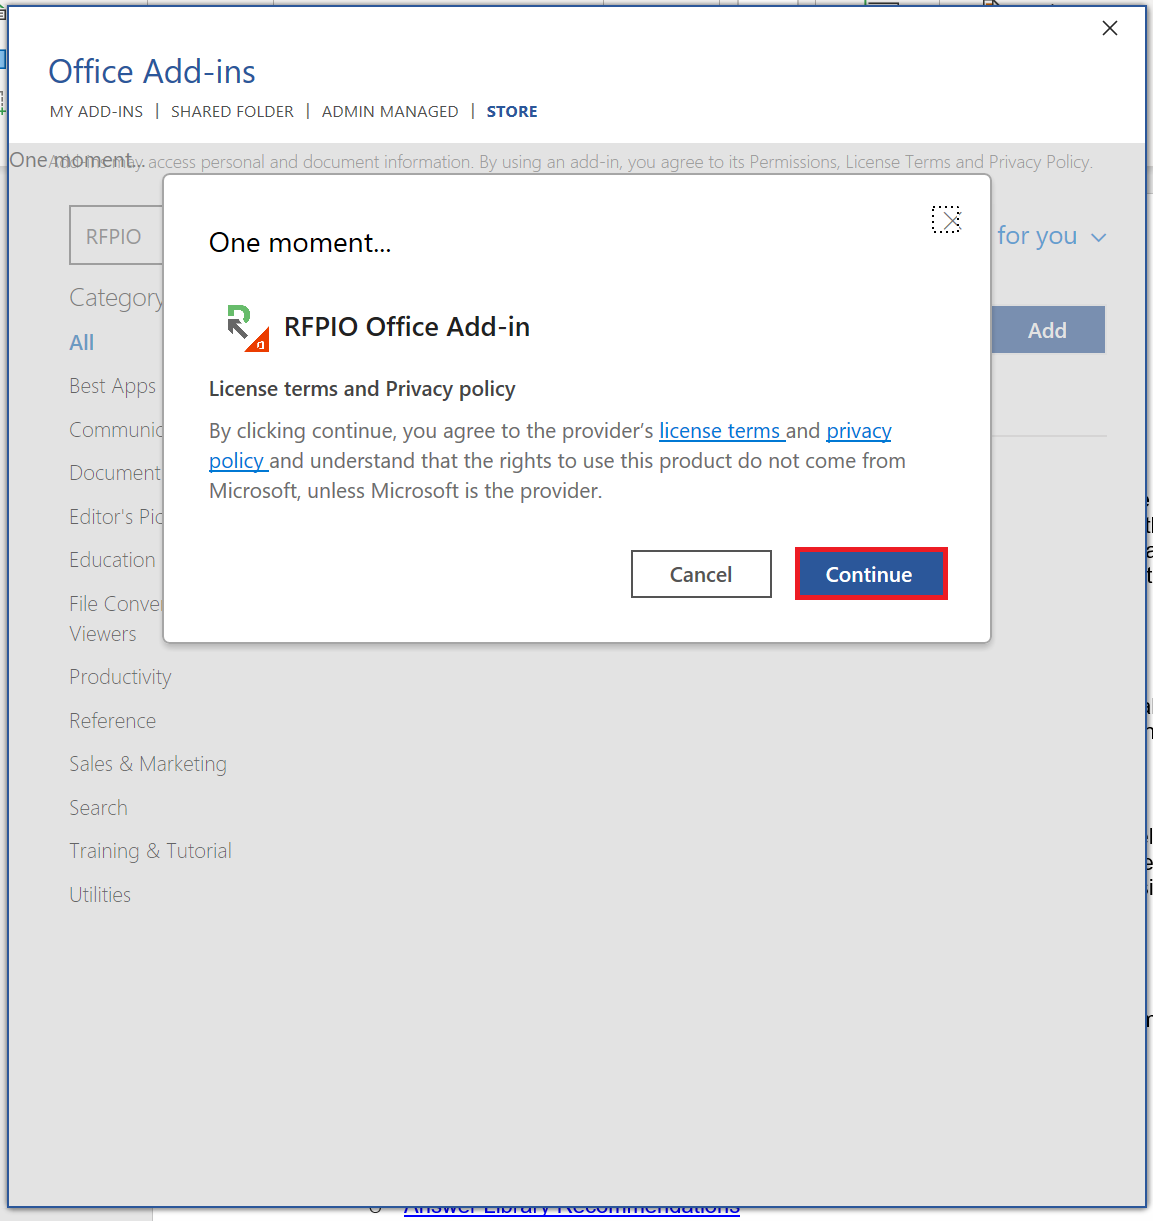Open the provider's license terms link

pos(720,431)
